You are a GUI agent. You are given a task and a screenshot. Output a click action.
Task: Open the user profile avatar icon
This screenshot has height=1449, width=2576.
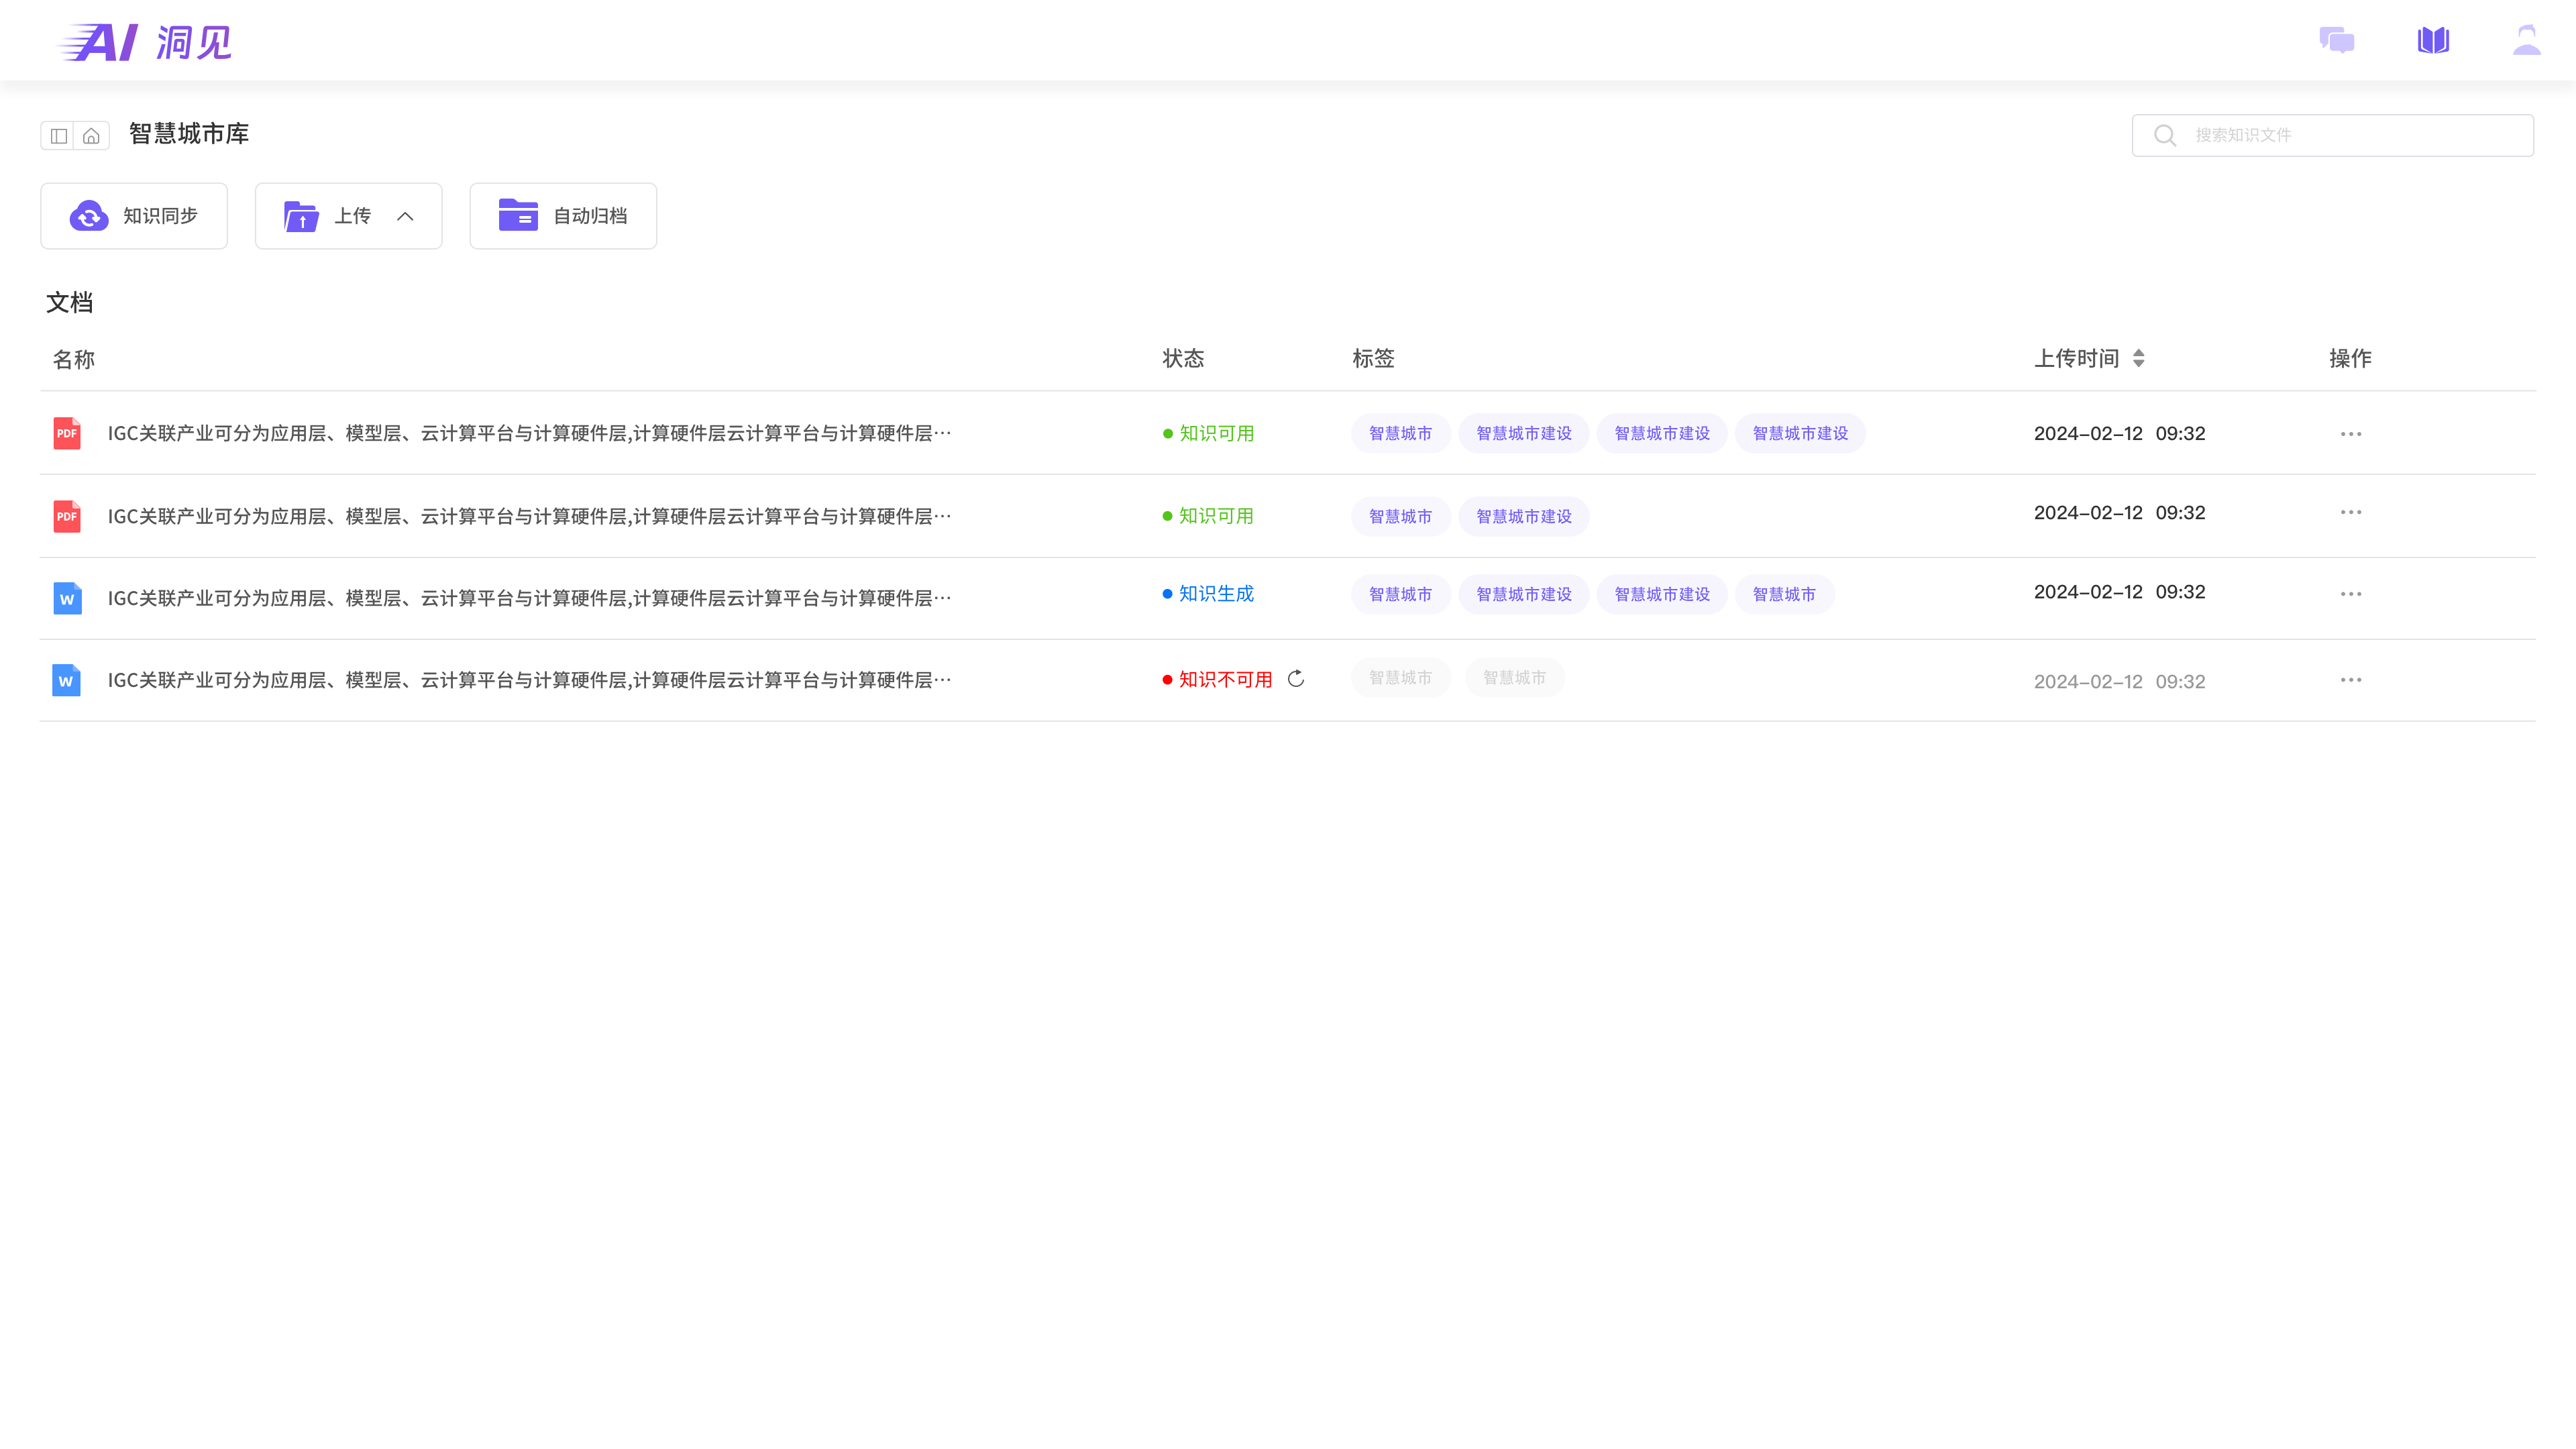(2527, 40)
